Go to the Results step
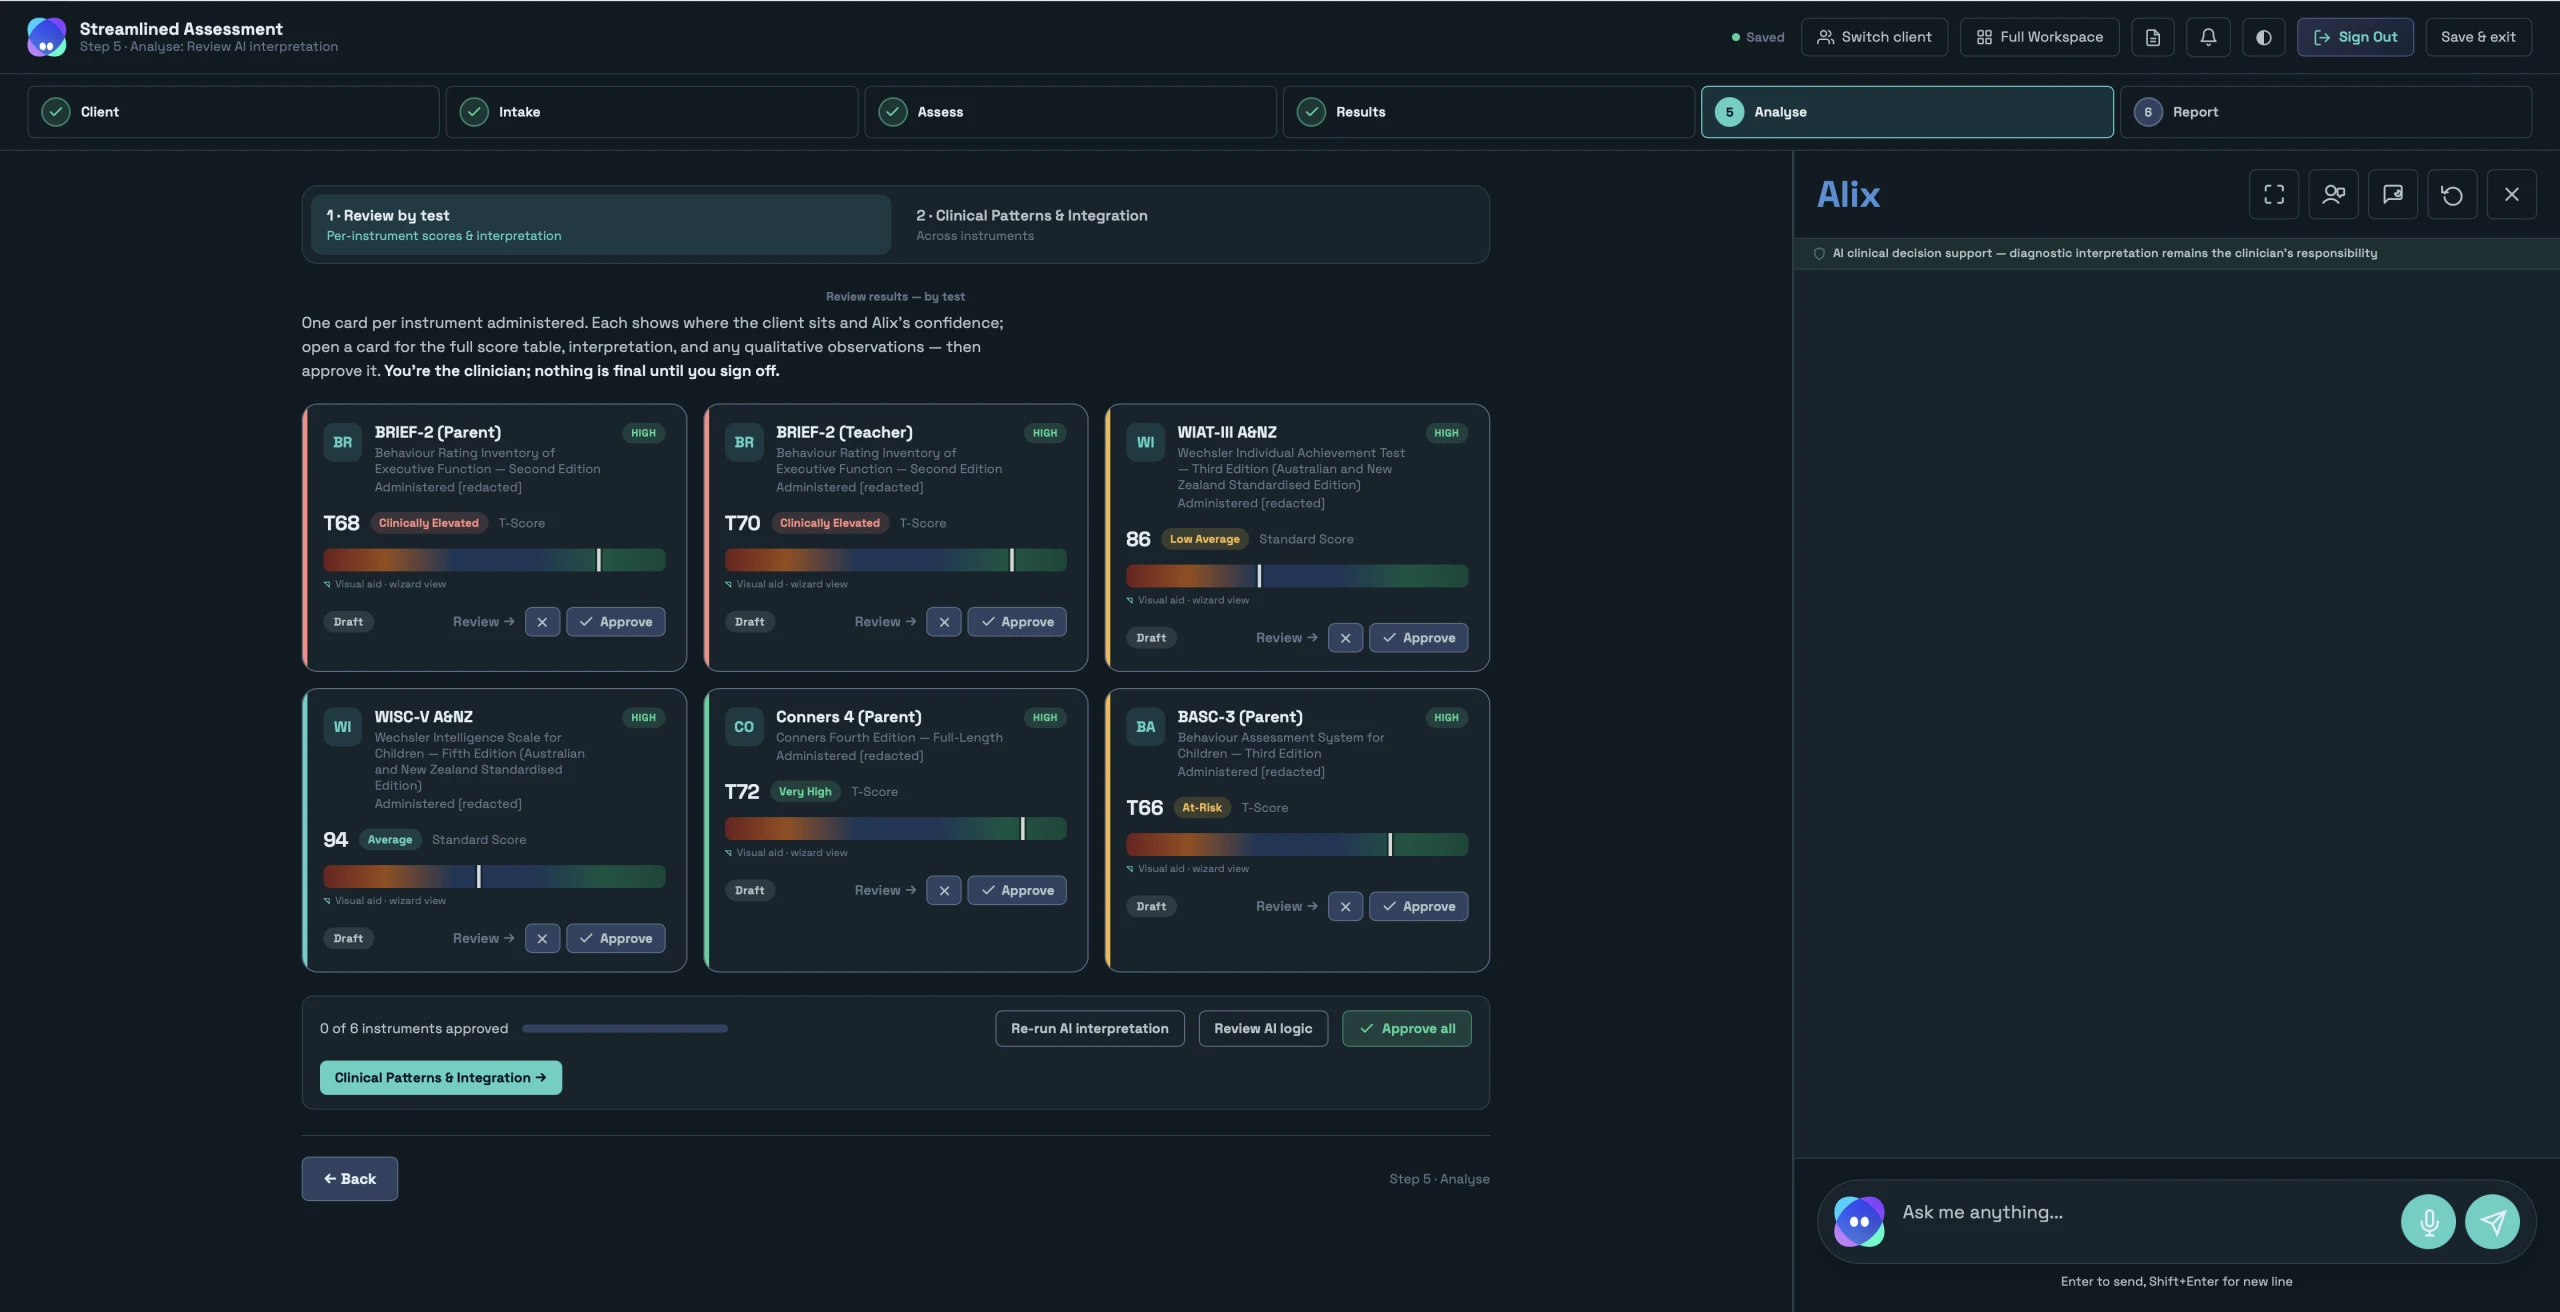This screenshot has height=1312, width=2560. click(1488, 112)
